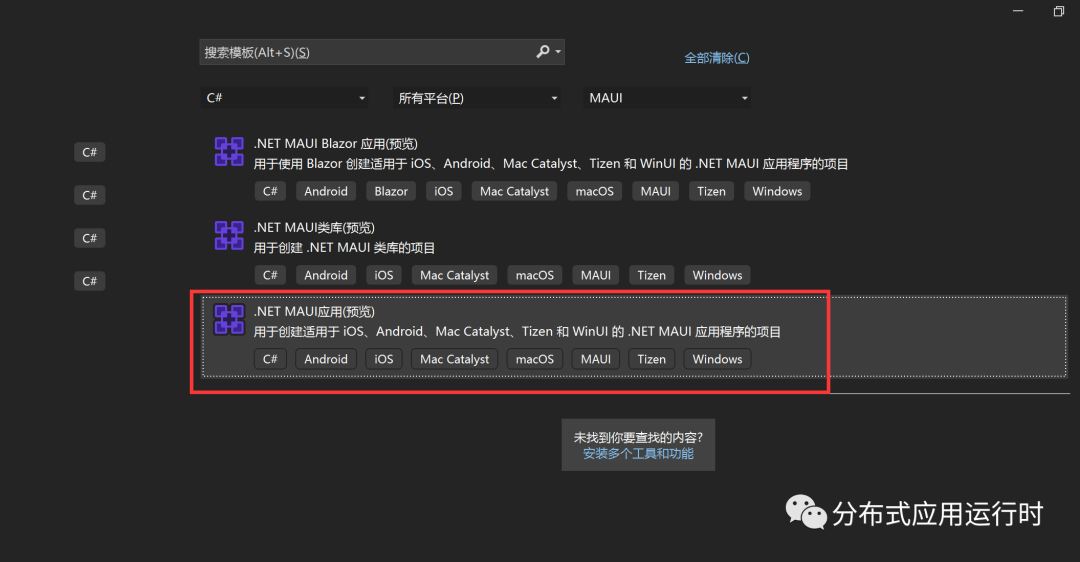Open the search options arrow beside magnifier
This screenshot has width=1080, height=562.
[558, 52]
